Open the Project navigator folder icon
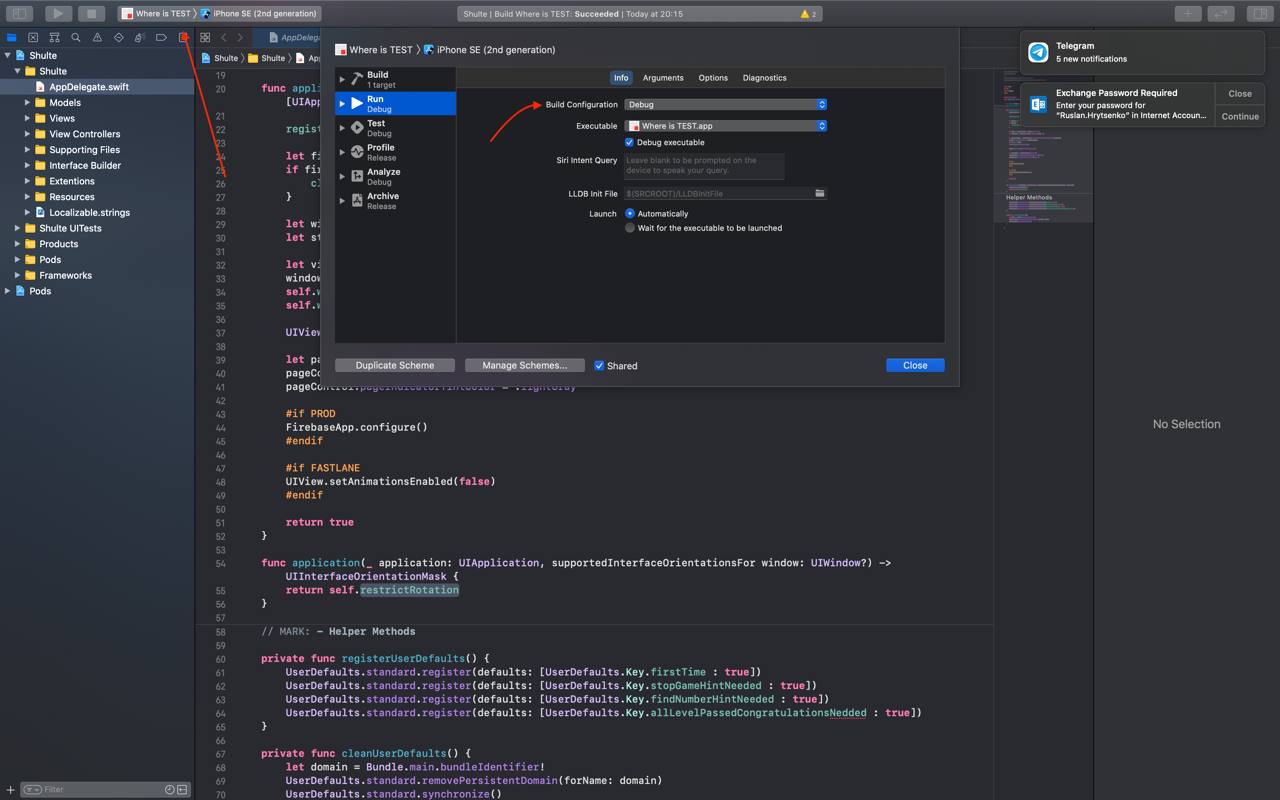 click(x=11, y=37)
